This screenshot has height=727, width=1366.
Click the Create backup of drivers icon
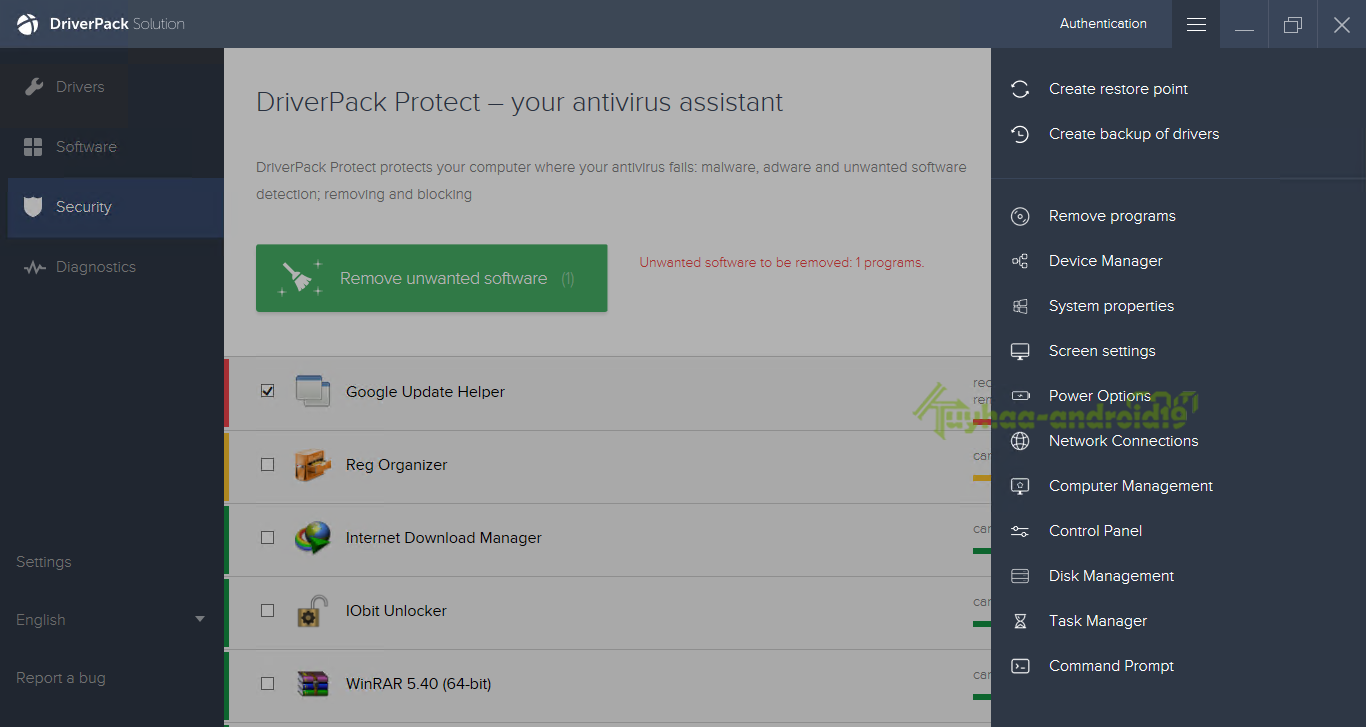pyautogui.click(x=1020, y=134)
